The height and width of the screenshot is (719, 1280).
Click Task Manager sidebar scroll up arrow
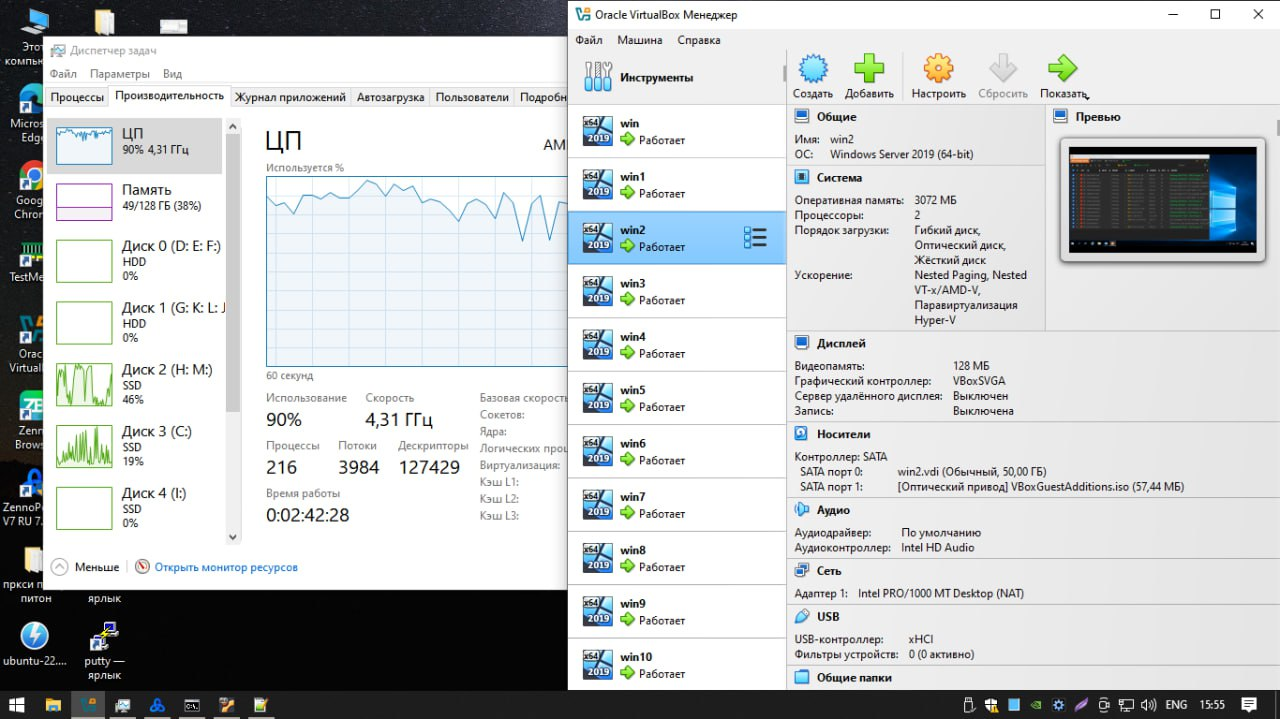[234, 126]
